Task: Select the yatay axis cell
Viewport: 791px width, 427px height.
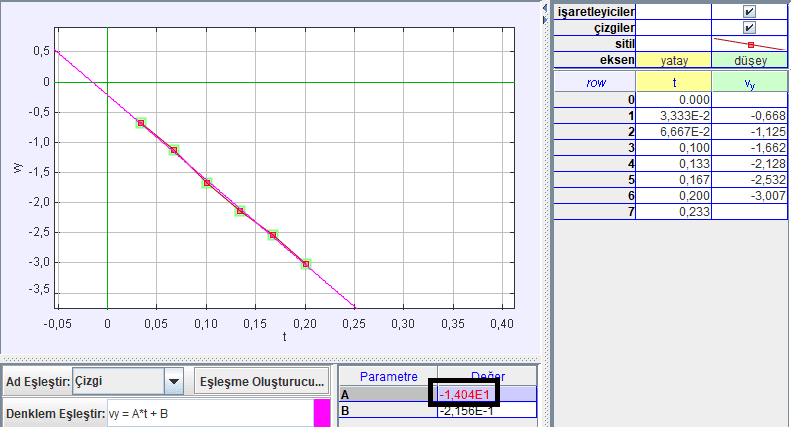Action: 673,60
